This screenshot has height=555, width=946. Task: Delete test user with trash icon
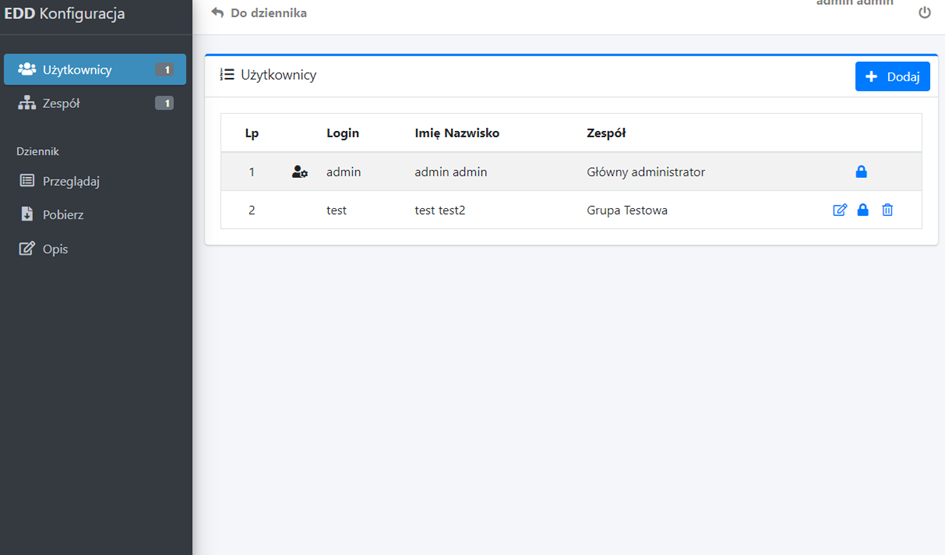pyautogui.click(x=887, y=210)
